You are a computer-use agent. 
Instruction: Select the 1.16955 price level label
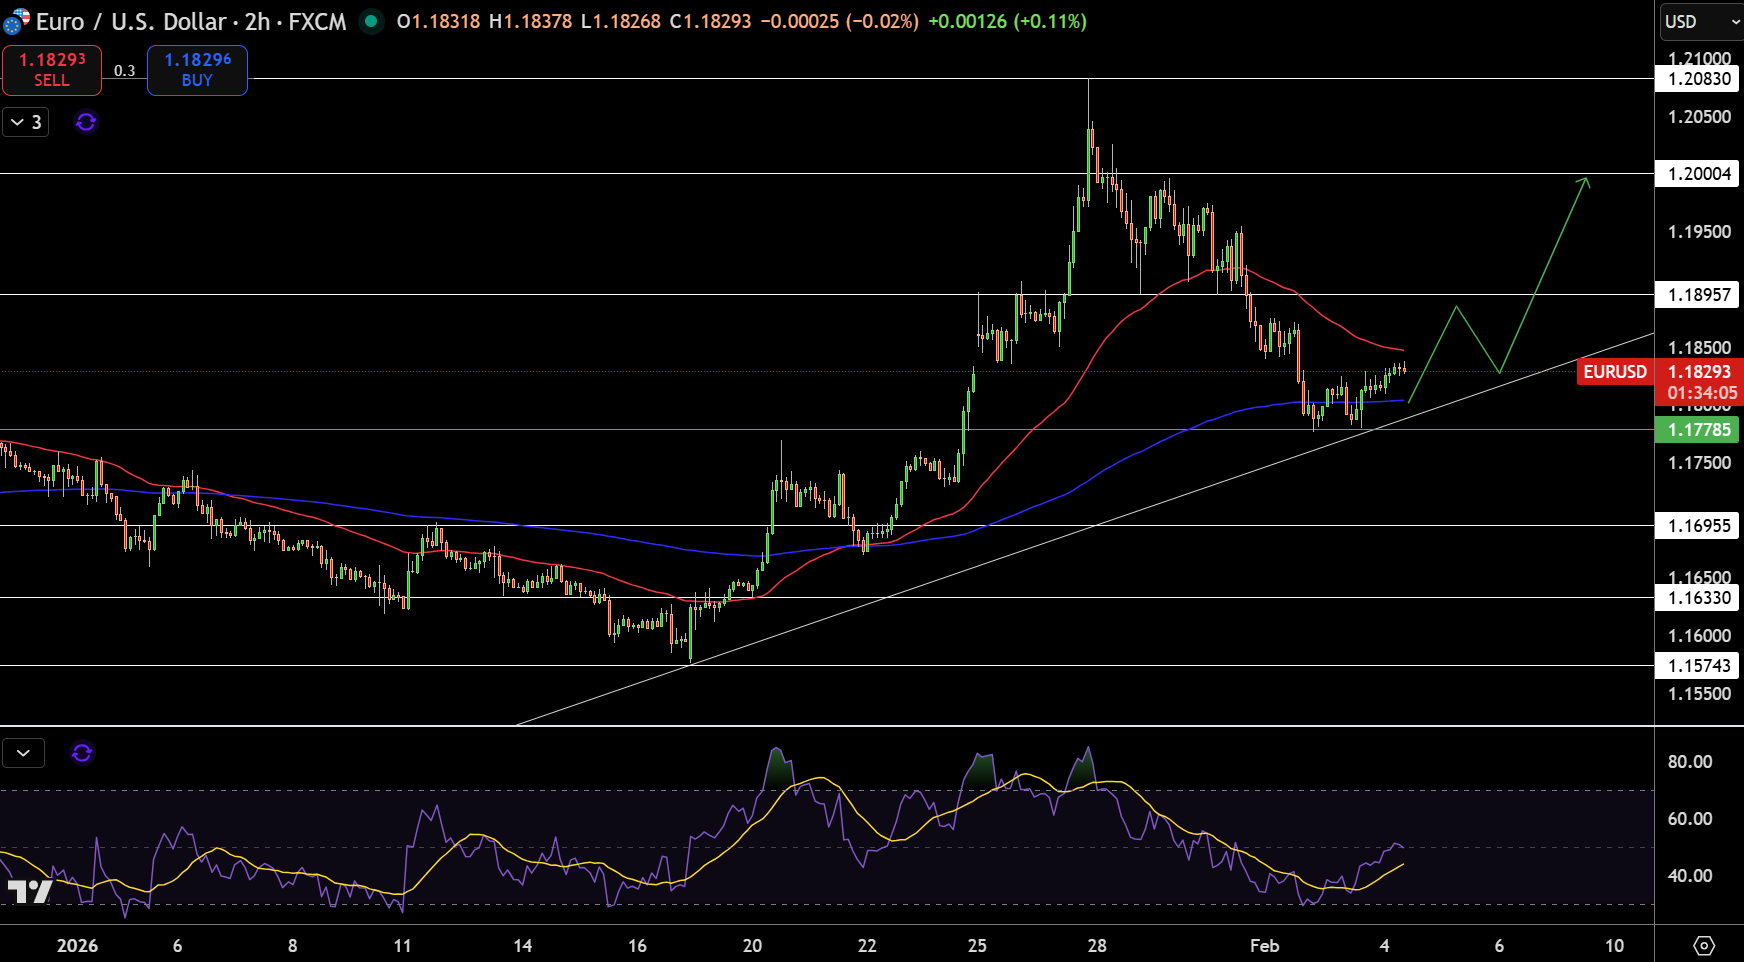[1697, 525]
